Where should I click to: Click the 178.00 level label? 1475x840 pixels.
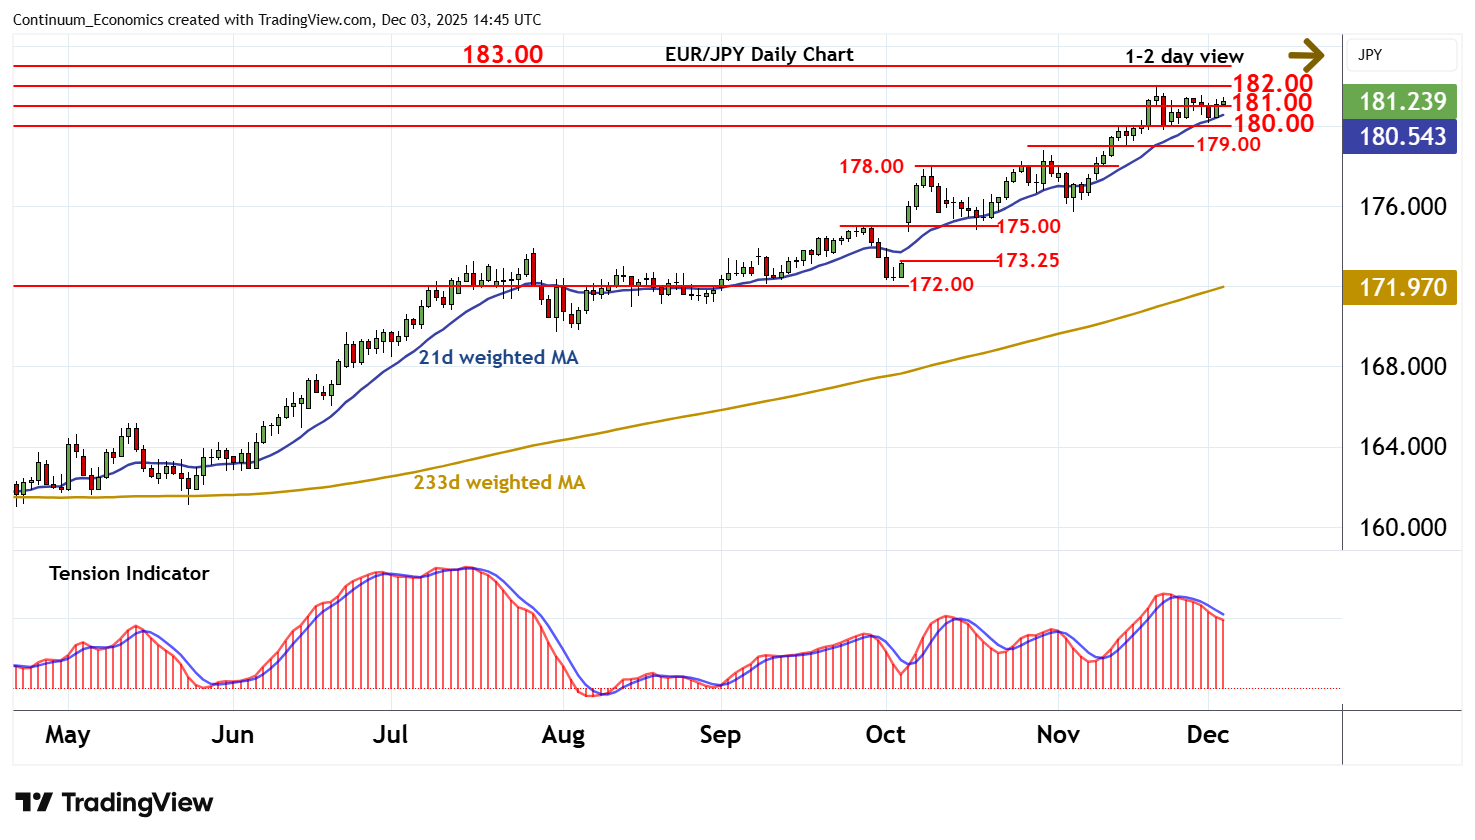(871, 167)
